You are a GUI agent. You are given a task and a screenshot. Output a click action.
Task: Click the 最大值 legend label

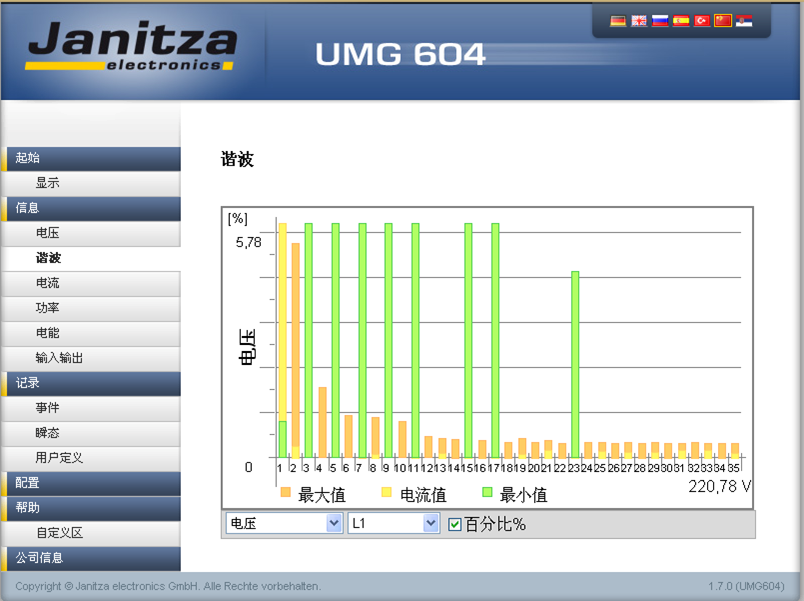coord(322,495)
